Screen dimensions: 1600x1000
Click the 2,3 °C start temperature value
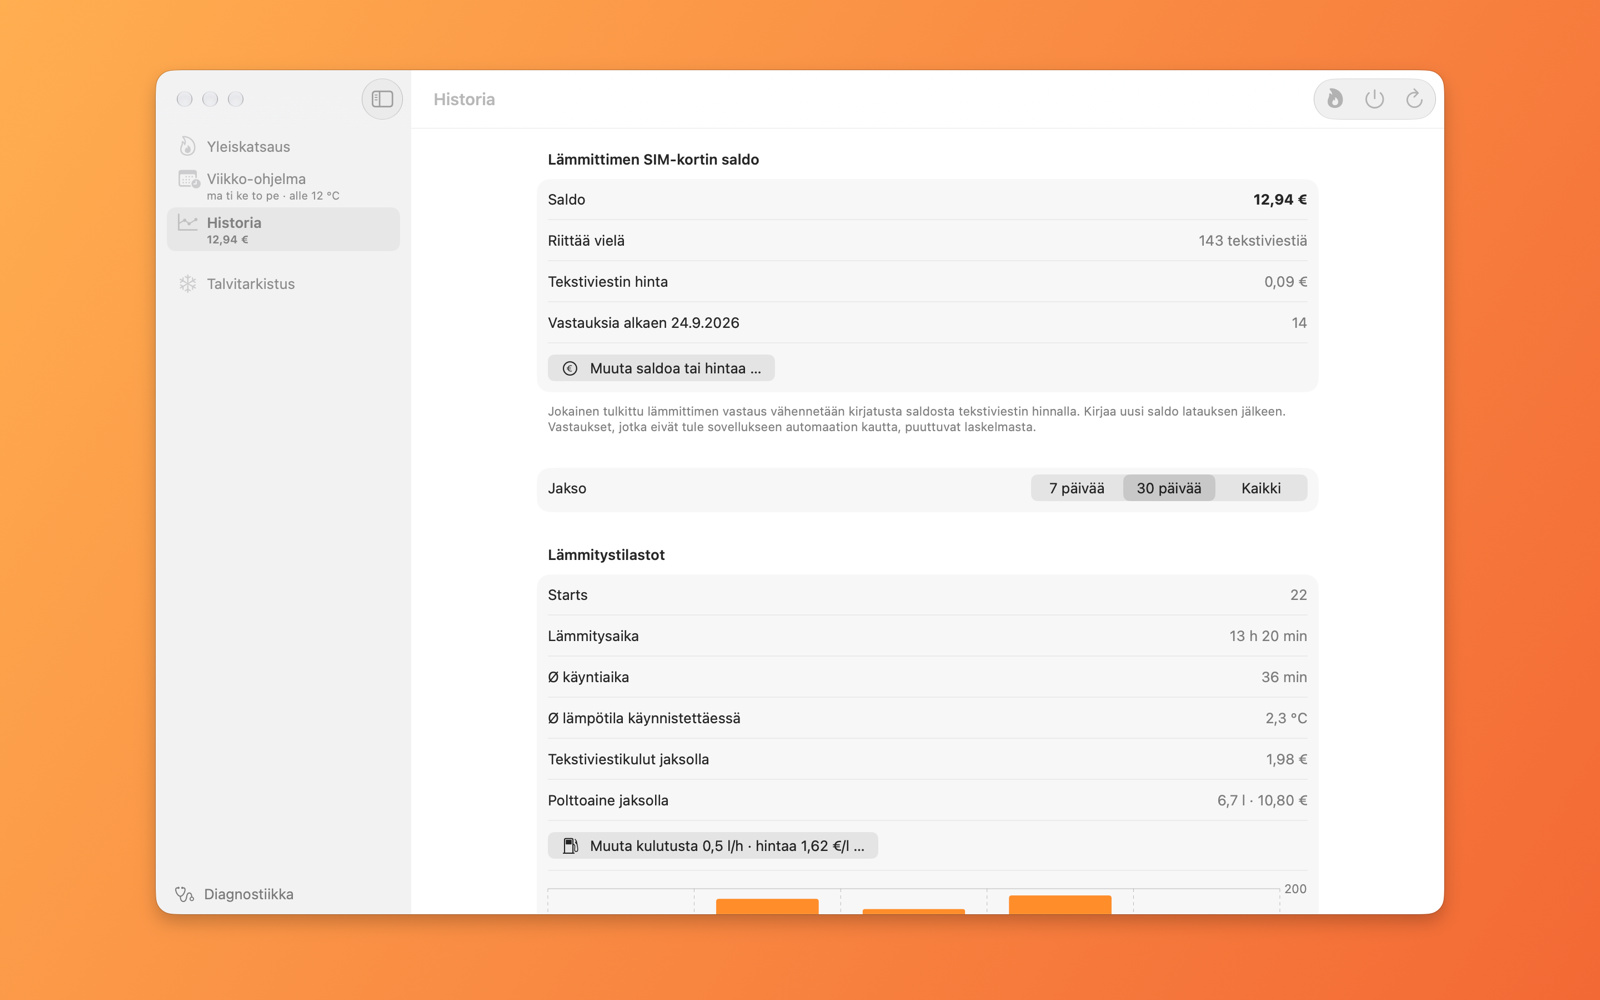coord(1286,718)
